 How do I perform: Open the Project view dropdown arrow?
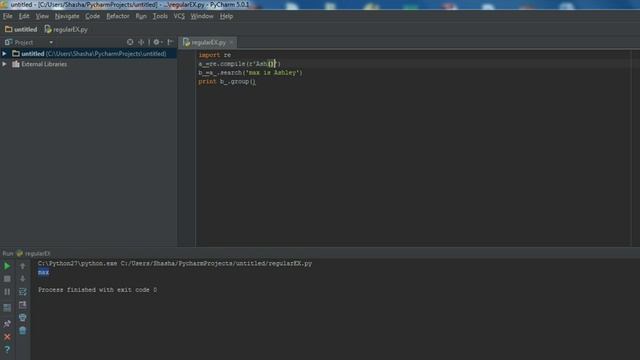51,42
